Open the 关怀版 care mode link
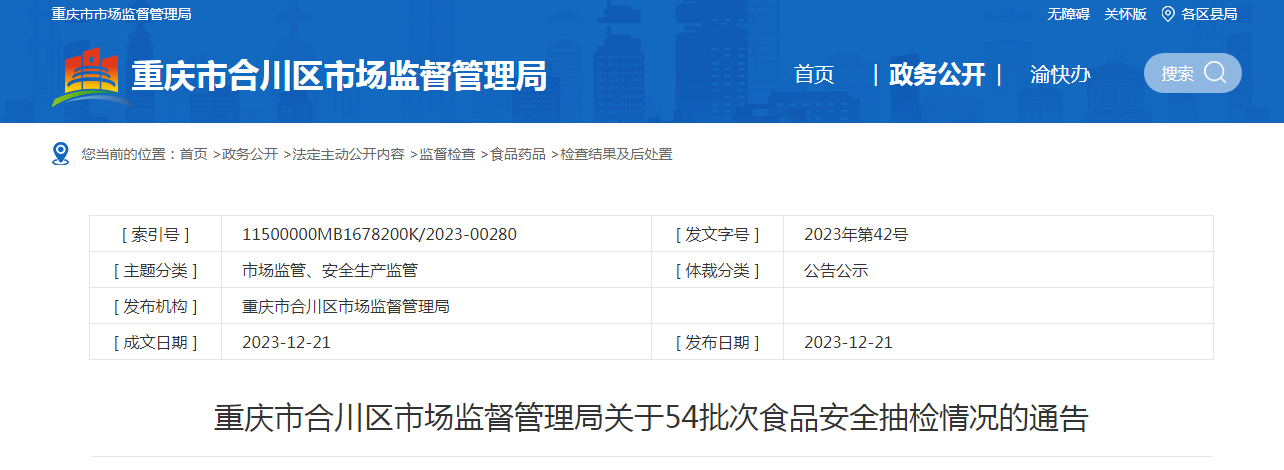1284x470 pixels. [x=1125, y=14]
